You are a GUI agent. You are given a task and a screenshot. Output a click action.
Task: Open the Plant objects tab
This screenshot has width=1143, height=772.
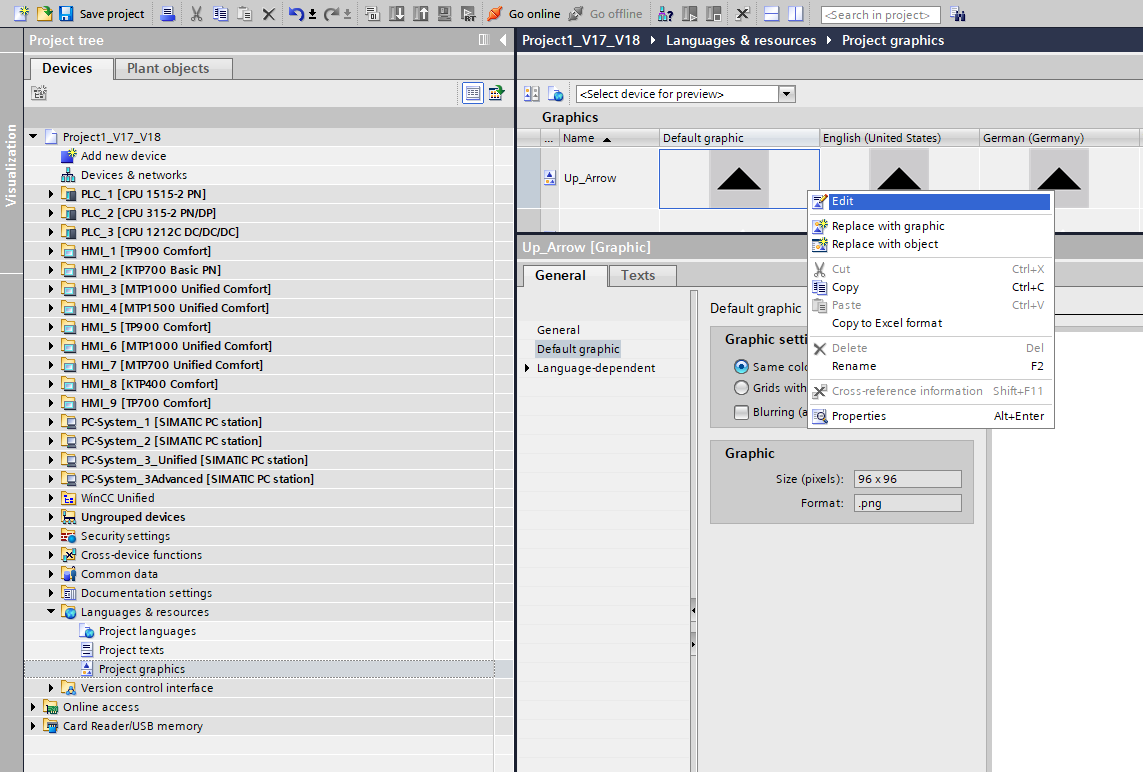(x=167, y=69)
